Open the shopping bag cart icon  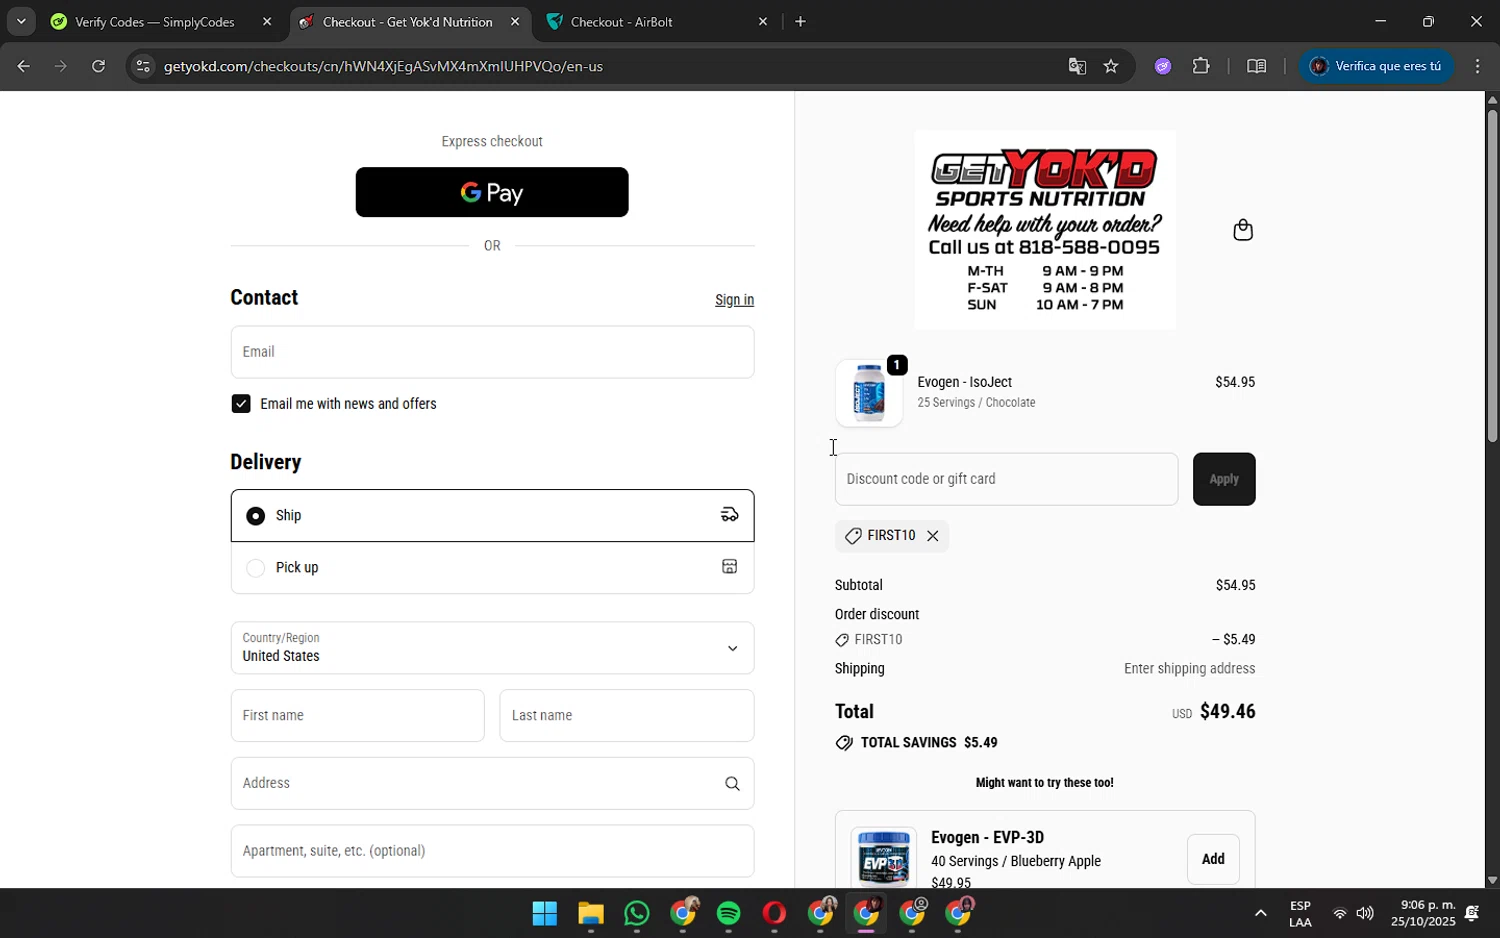coord(1243,230)
